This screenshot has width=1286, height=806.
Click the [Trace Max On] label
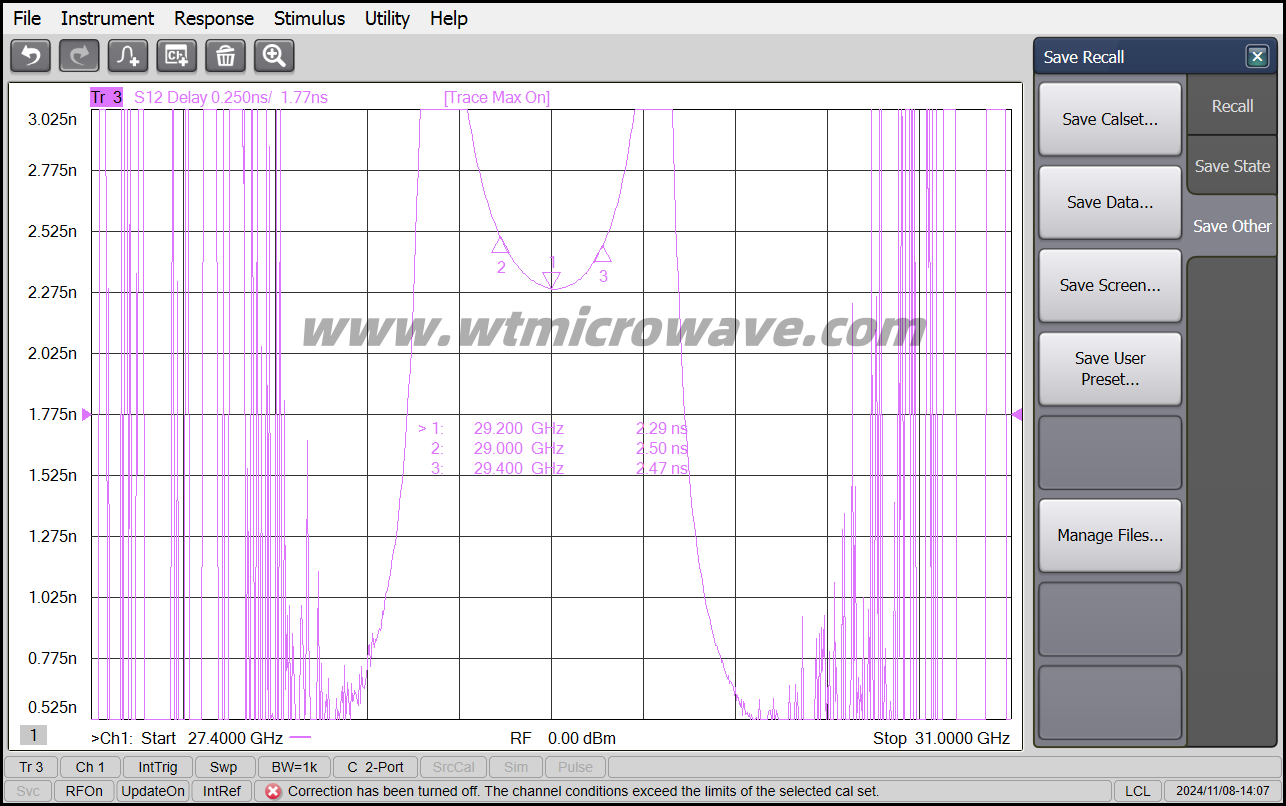[x=497, y=97]
